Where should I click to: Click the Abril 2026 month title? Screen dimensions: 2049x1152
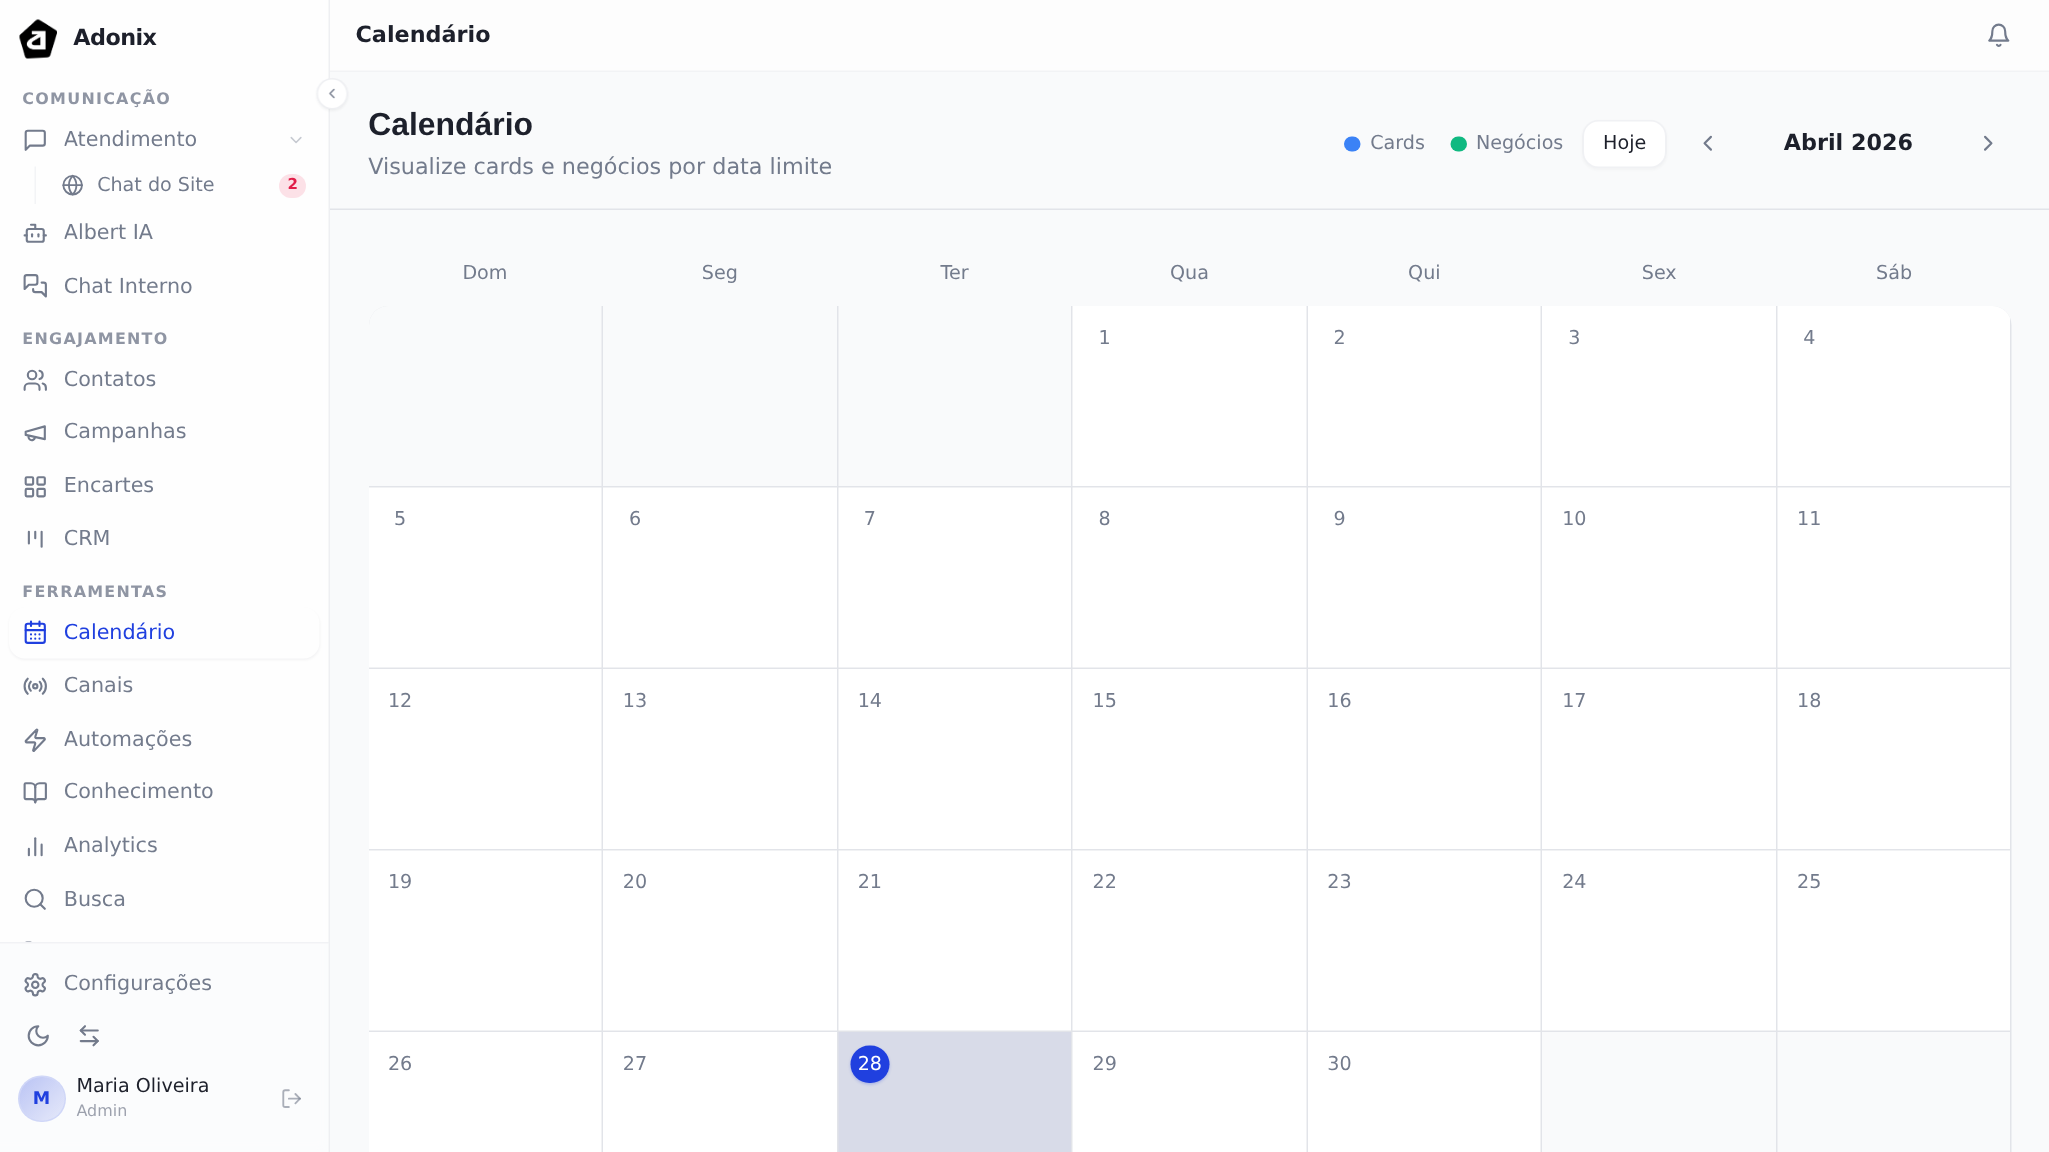tap(1848, 143)
